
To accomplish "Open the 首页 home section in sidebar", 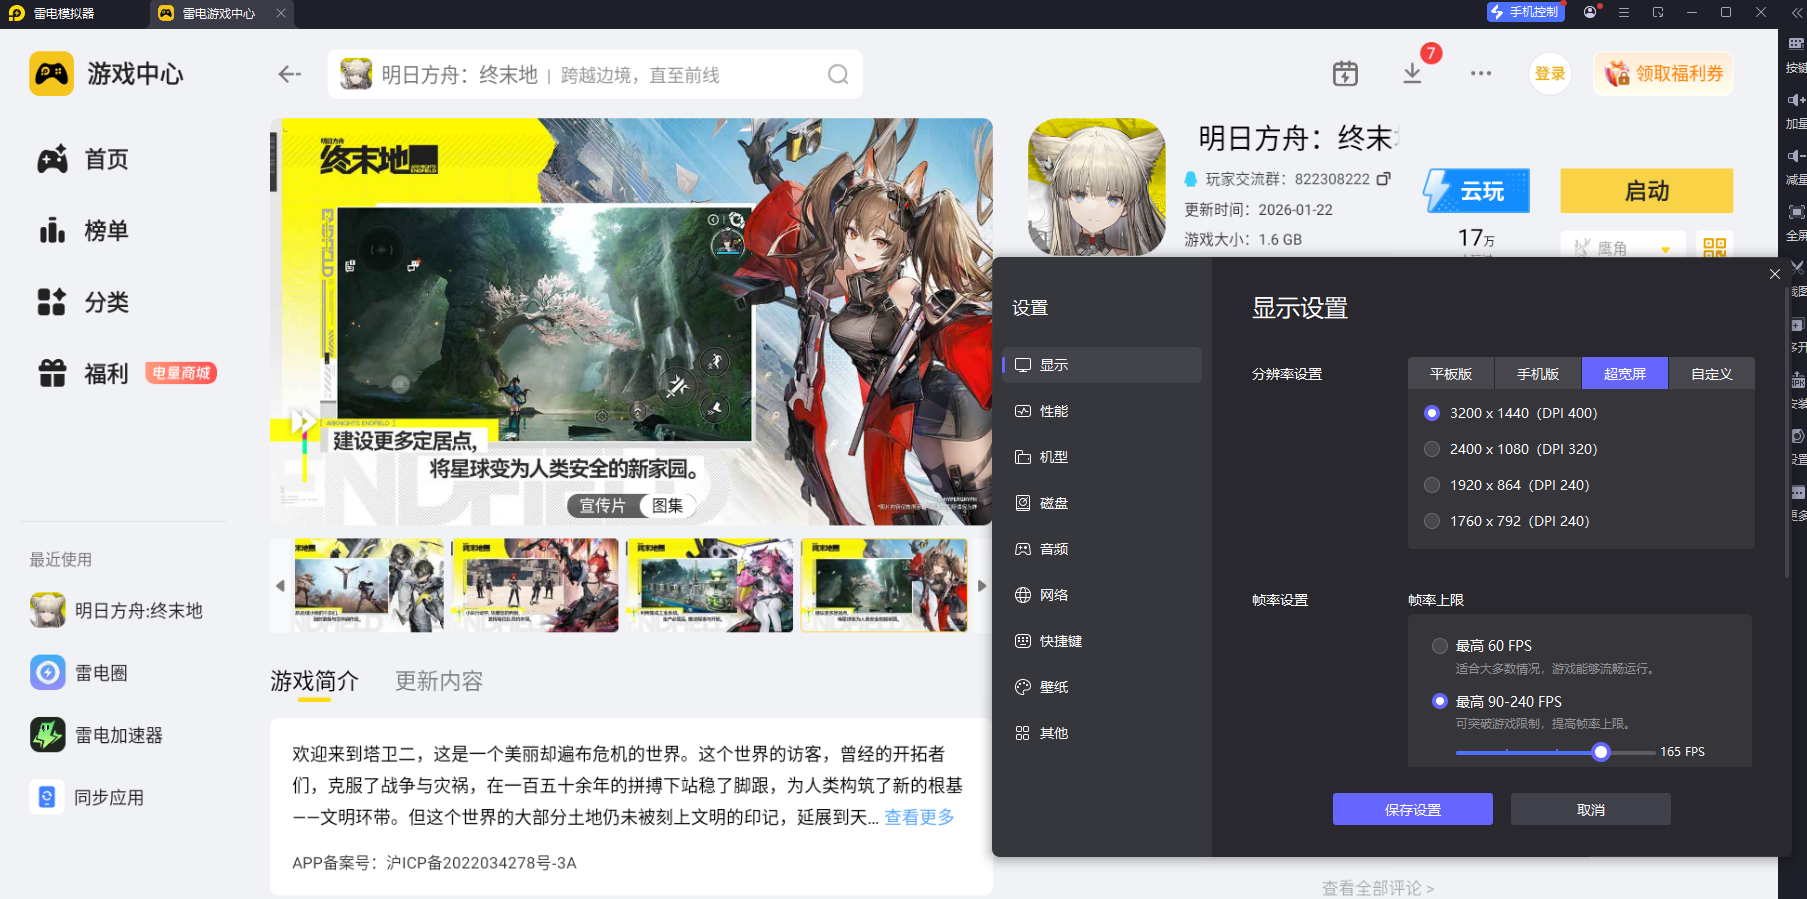I will tap(83, 159).
